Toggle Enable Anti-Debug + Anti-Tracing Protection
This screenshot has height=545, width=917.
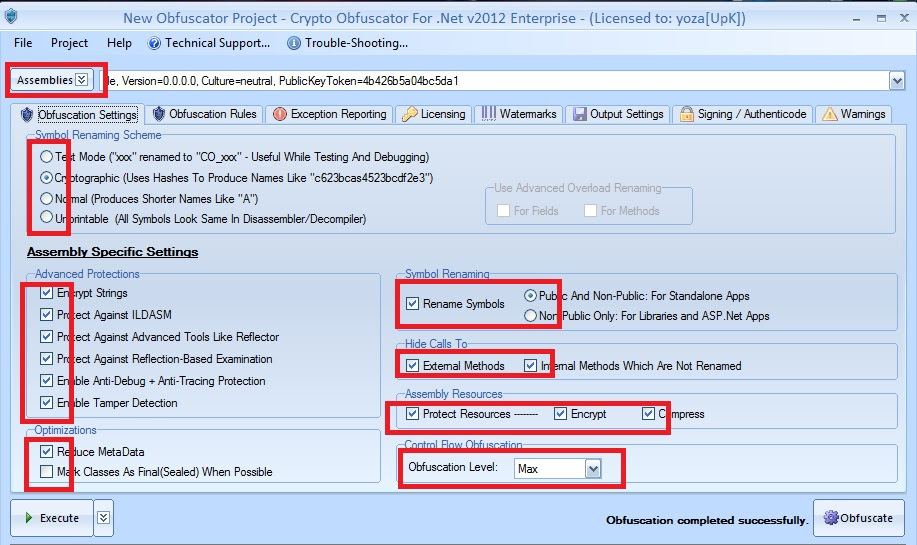point(46,381)
